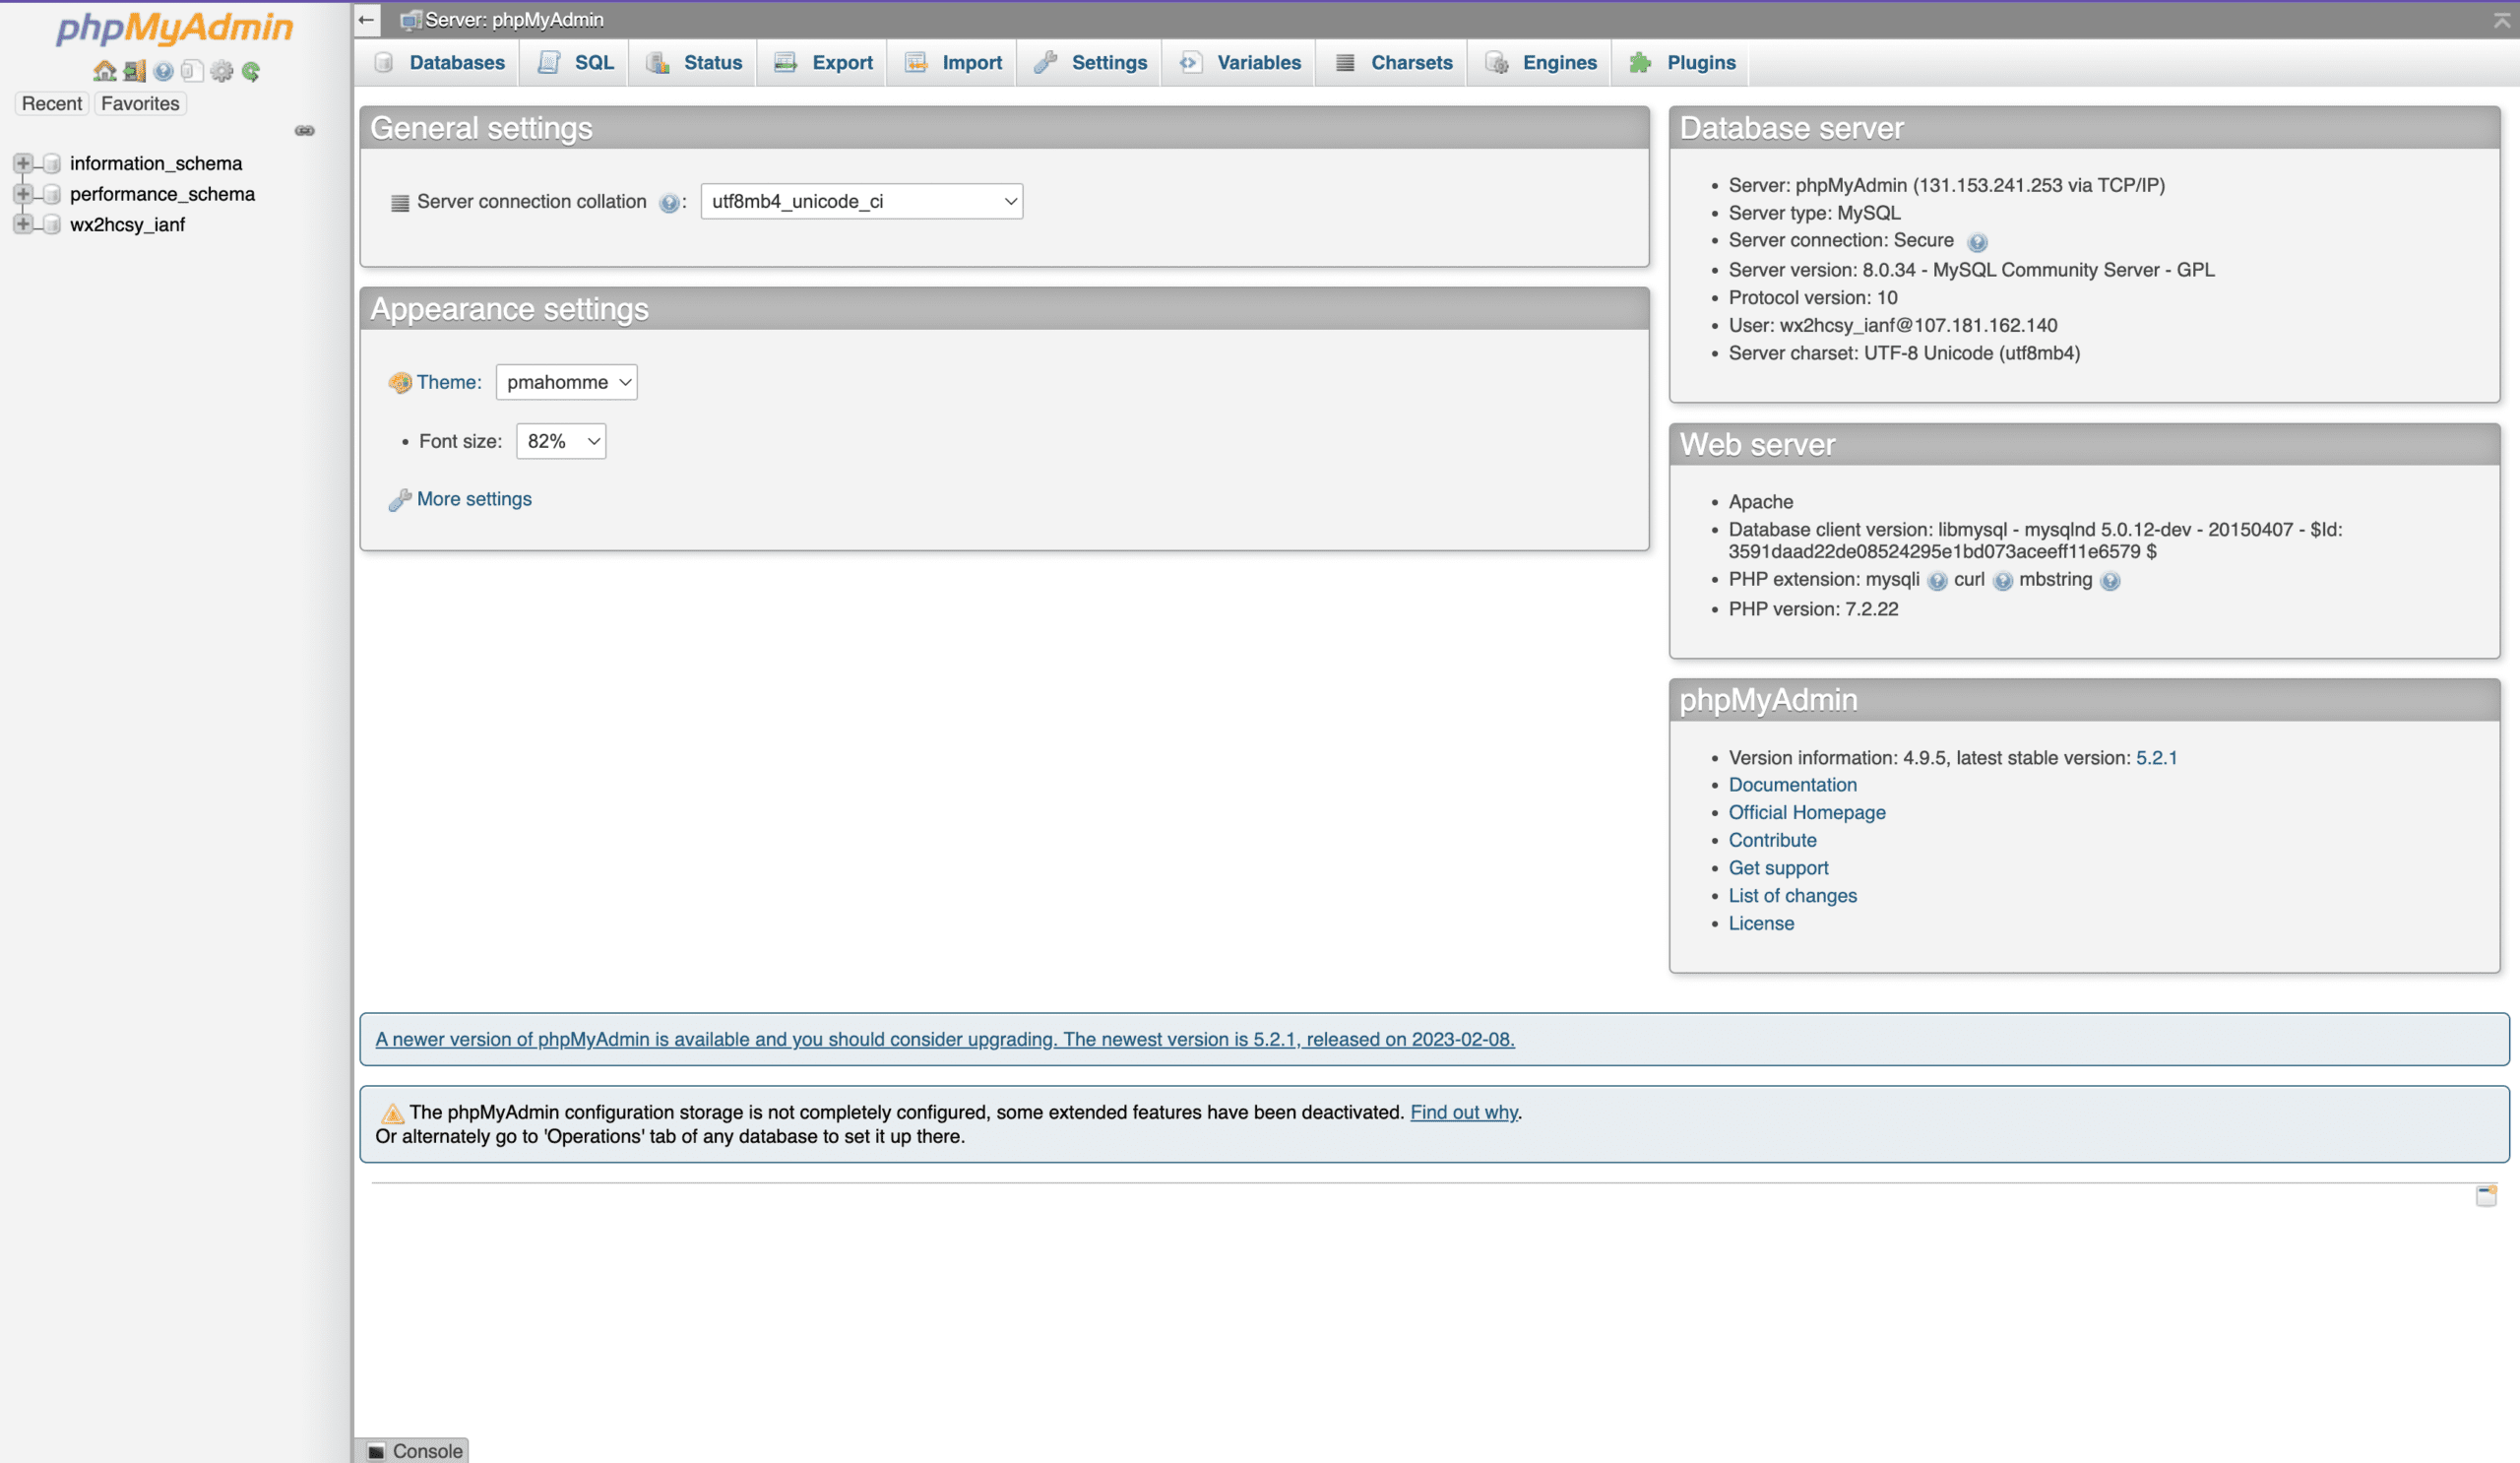This screenshot has width=2520, height=1463.
Task: Open the Official Homepage link
Action: coord(1807,813)
